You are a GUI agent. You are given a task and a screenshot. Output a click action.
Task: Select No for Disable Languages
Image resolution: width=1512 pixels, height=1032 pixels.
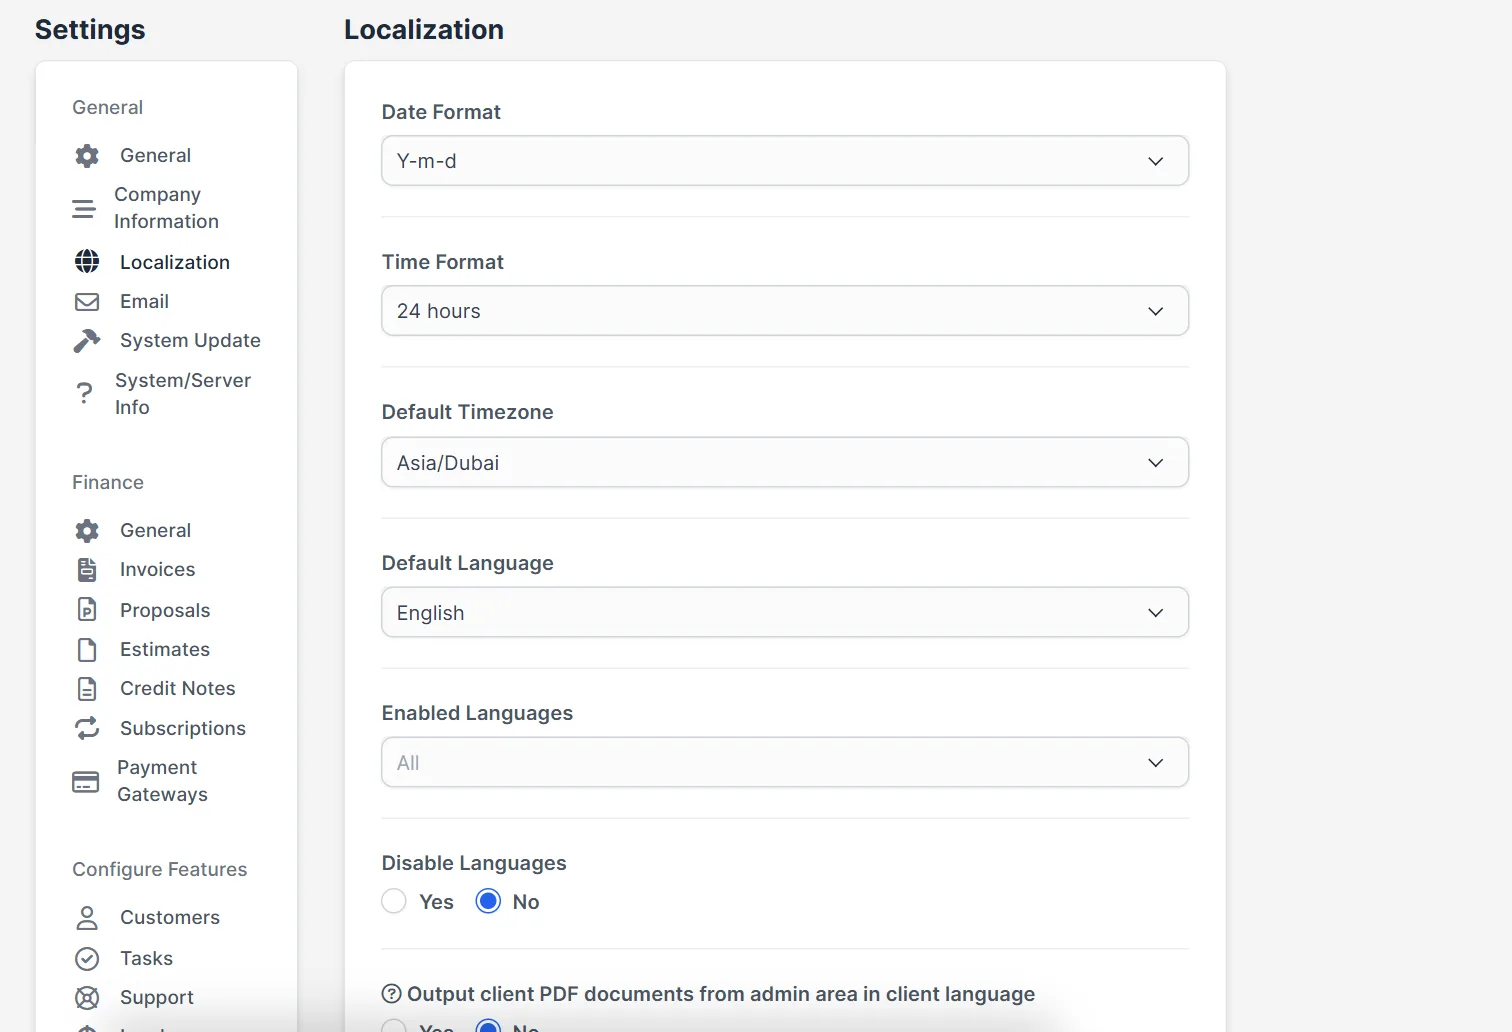click(488, 901)
